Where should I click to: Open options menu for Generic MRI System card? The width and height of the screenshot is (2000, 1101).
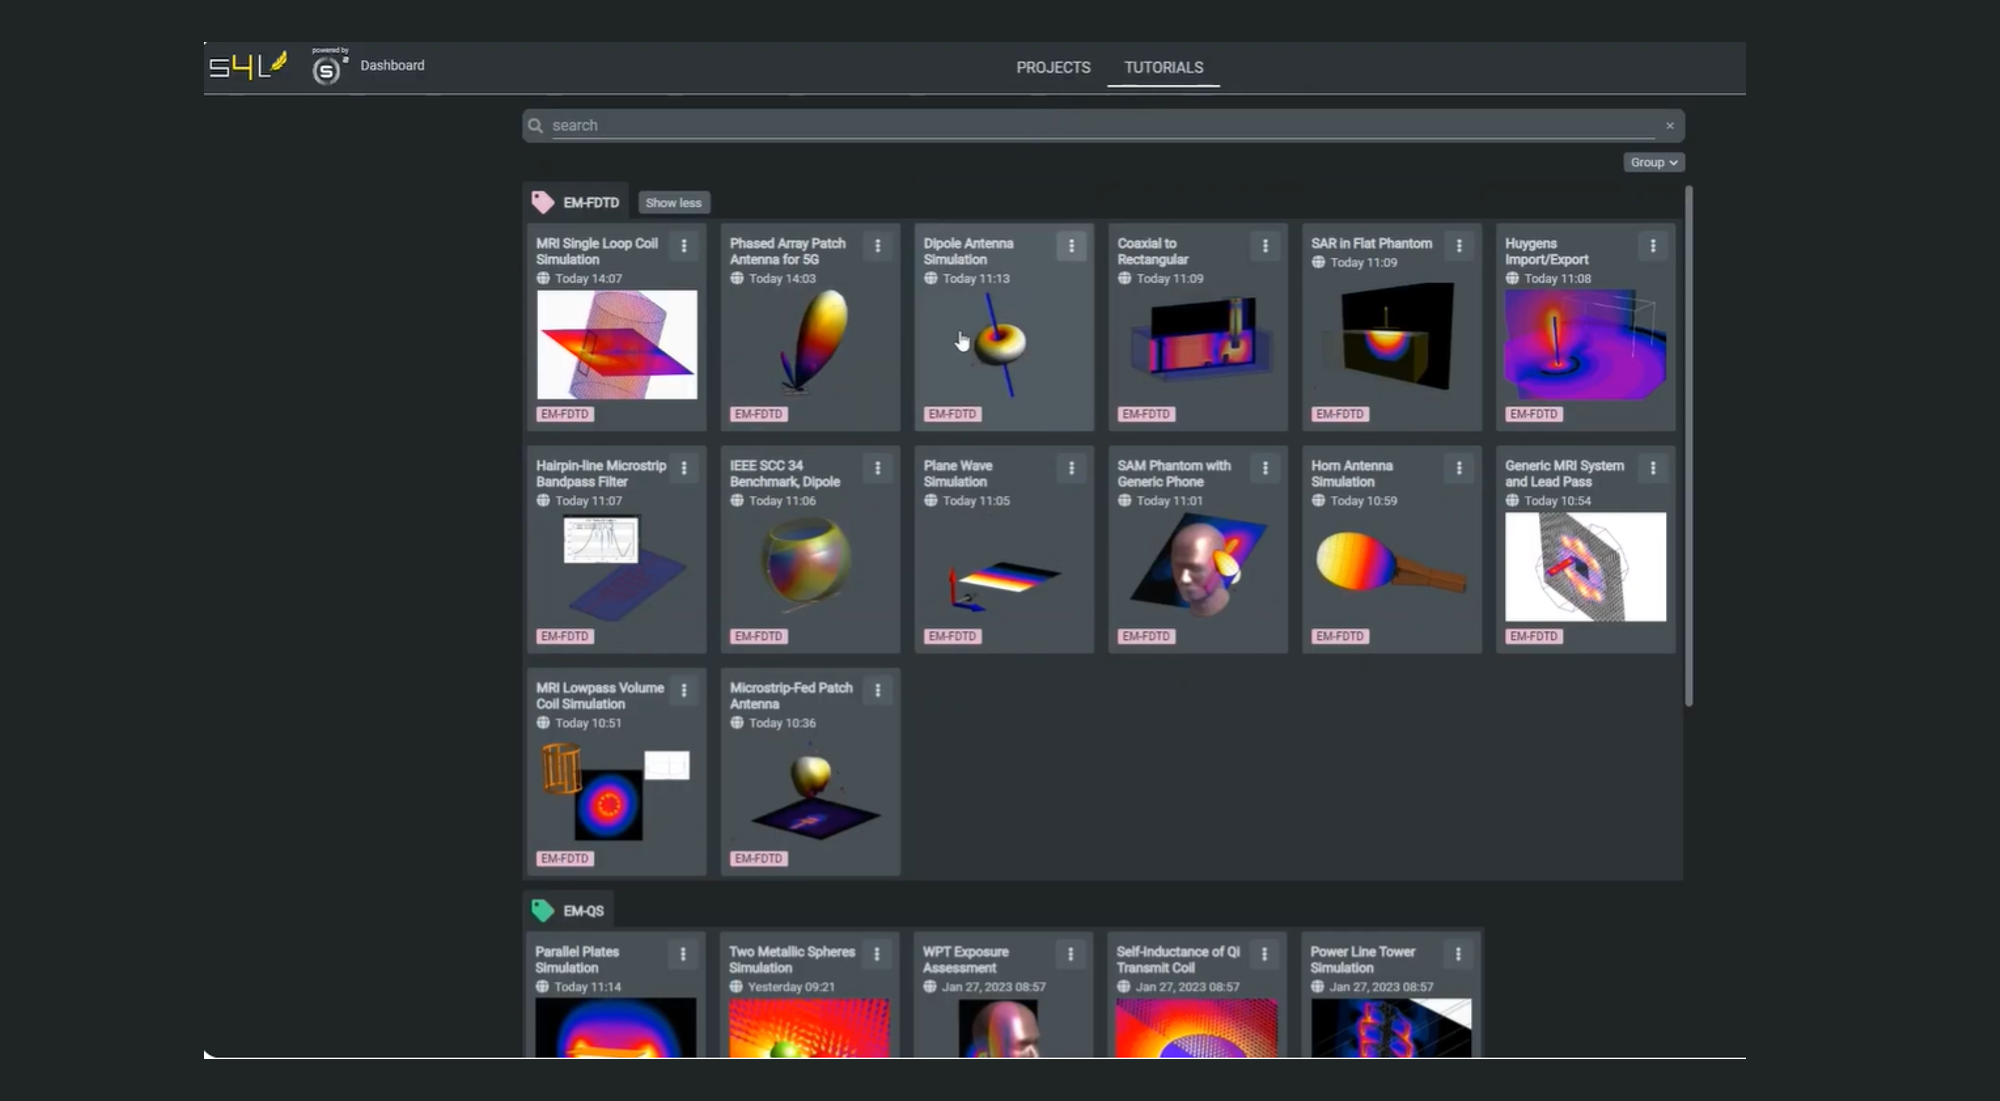pos(1653,468)
